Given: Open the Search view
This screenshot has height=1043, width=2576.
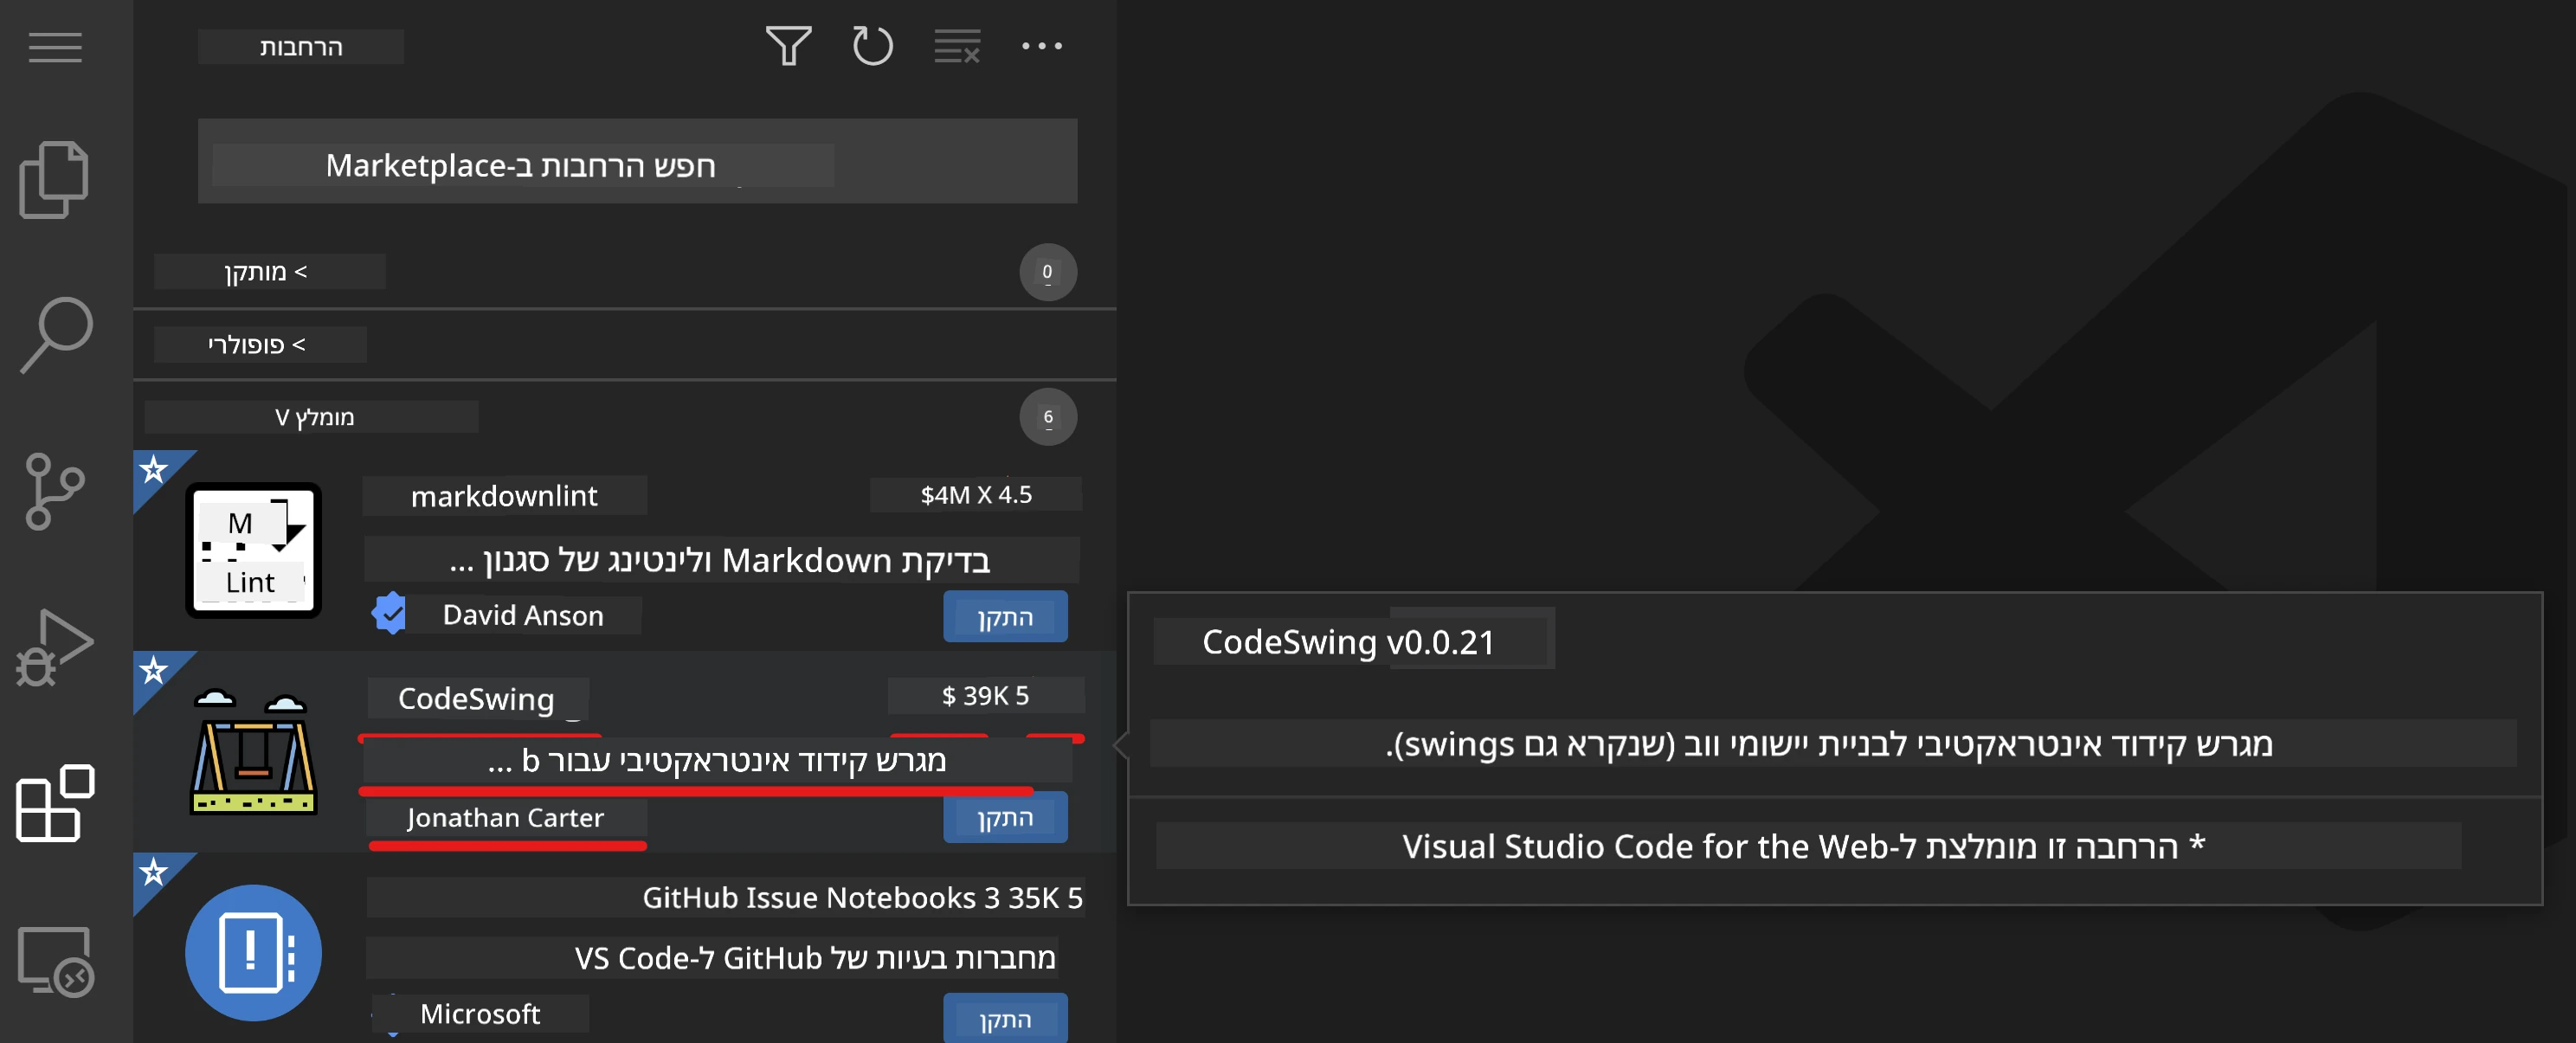Looking at the screenshot, I should [x=56, y=335].
